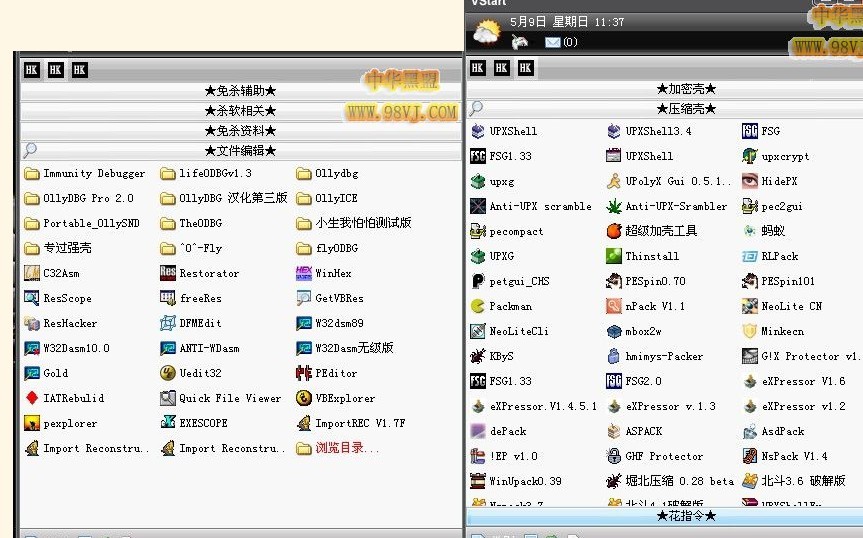Launch EXESCOPE icon
The height and width of the screenshot is (538, 863).
click(168, 423)
